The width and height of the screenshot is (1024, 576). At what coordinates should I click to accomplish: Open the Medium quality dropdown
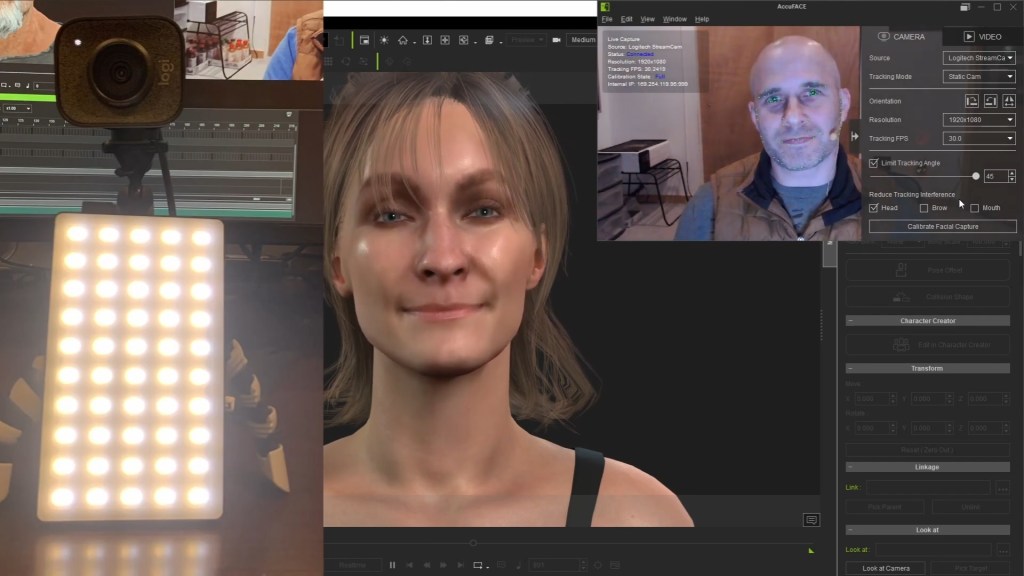[583, 40]
